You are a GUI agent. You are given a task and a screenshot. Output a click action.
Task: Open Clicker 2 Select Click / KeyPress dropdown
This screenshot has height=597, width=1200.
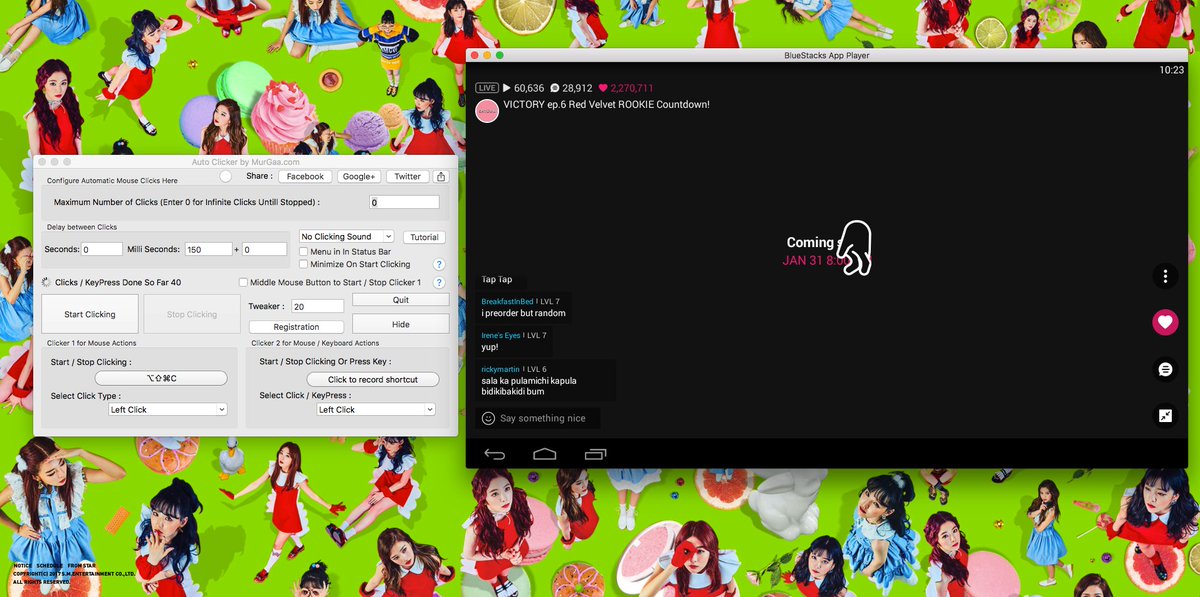click(376, 409)
